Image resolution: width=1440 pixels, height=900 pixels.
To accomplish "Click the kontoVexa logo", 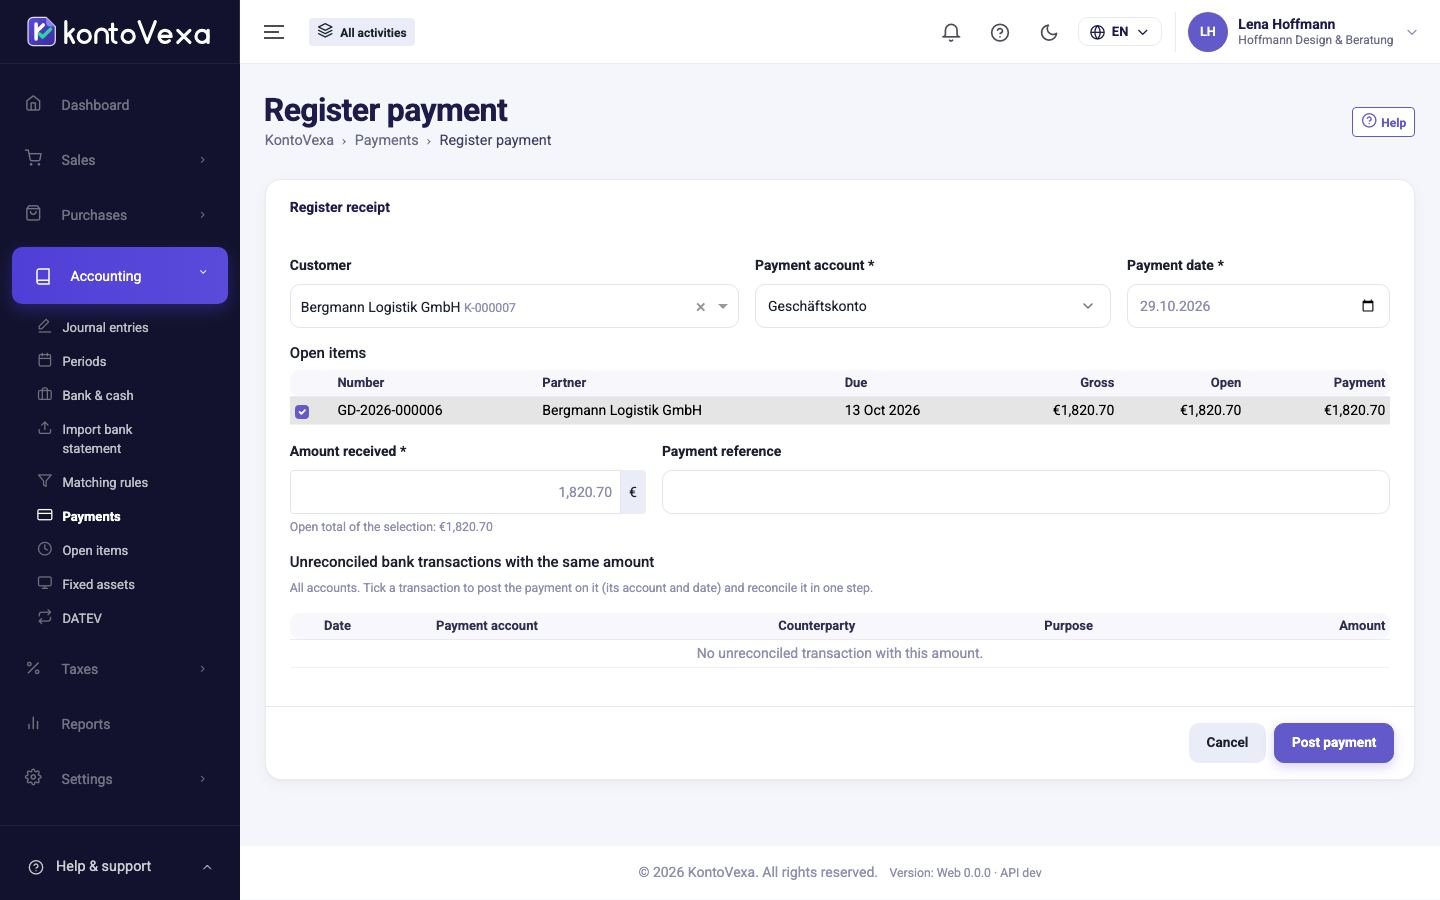I will coord(118,32).
